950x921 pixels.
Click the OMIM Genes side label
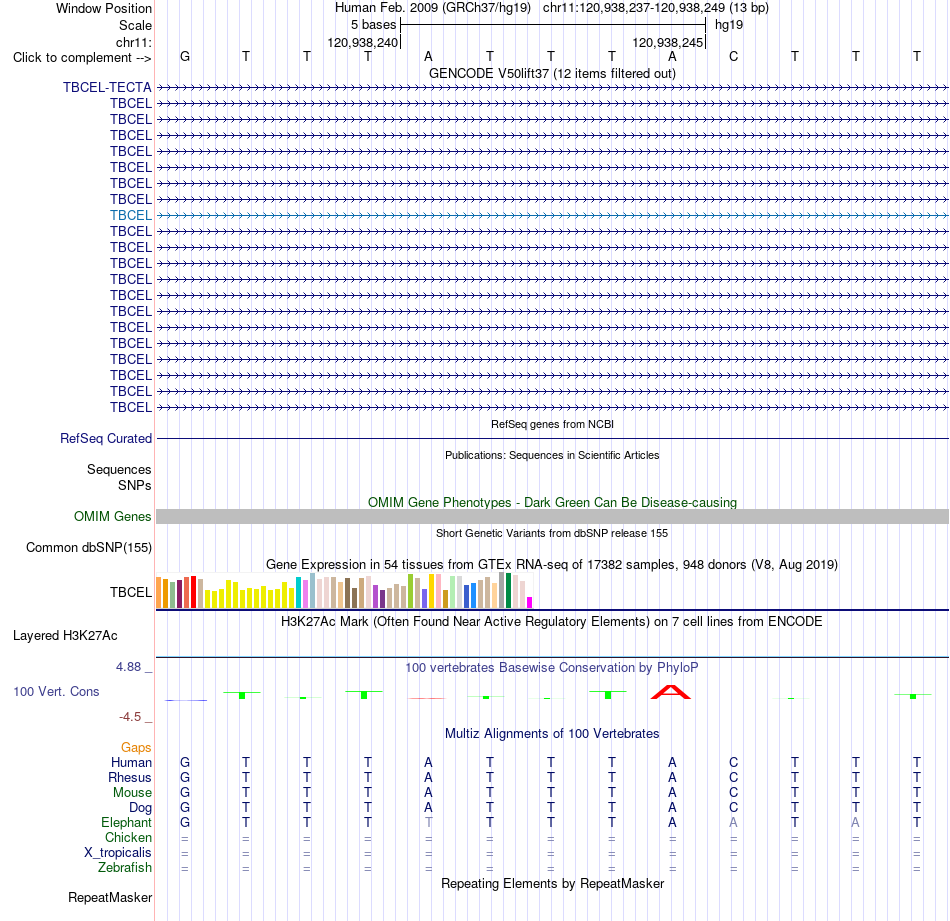[112, 516]
